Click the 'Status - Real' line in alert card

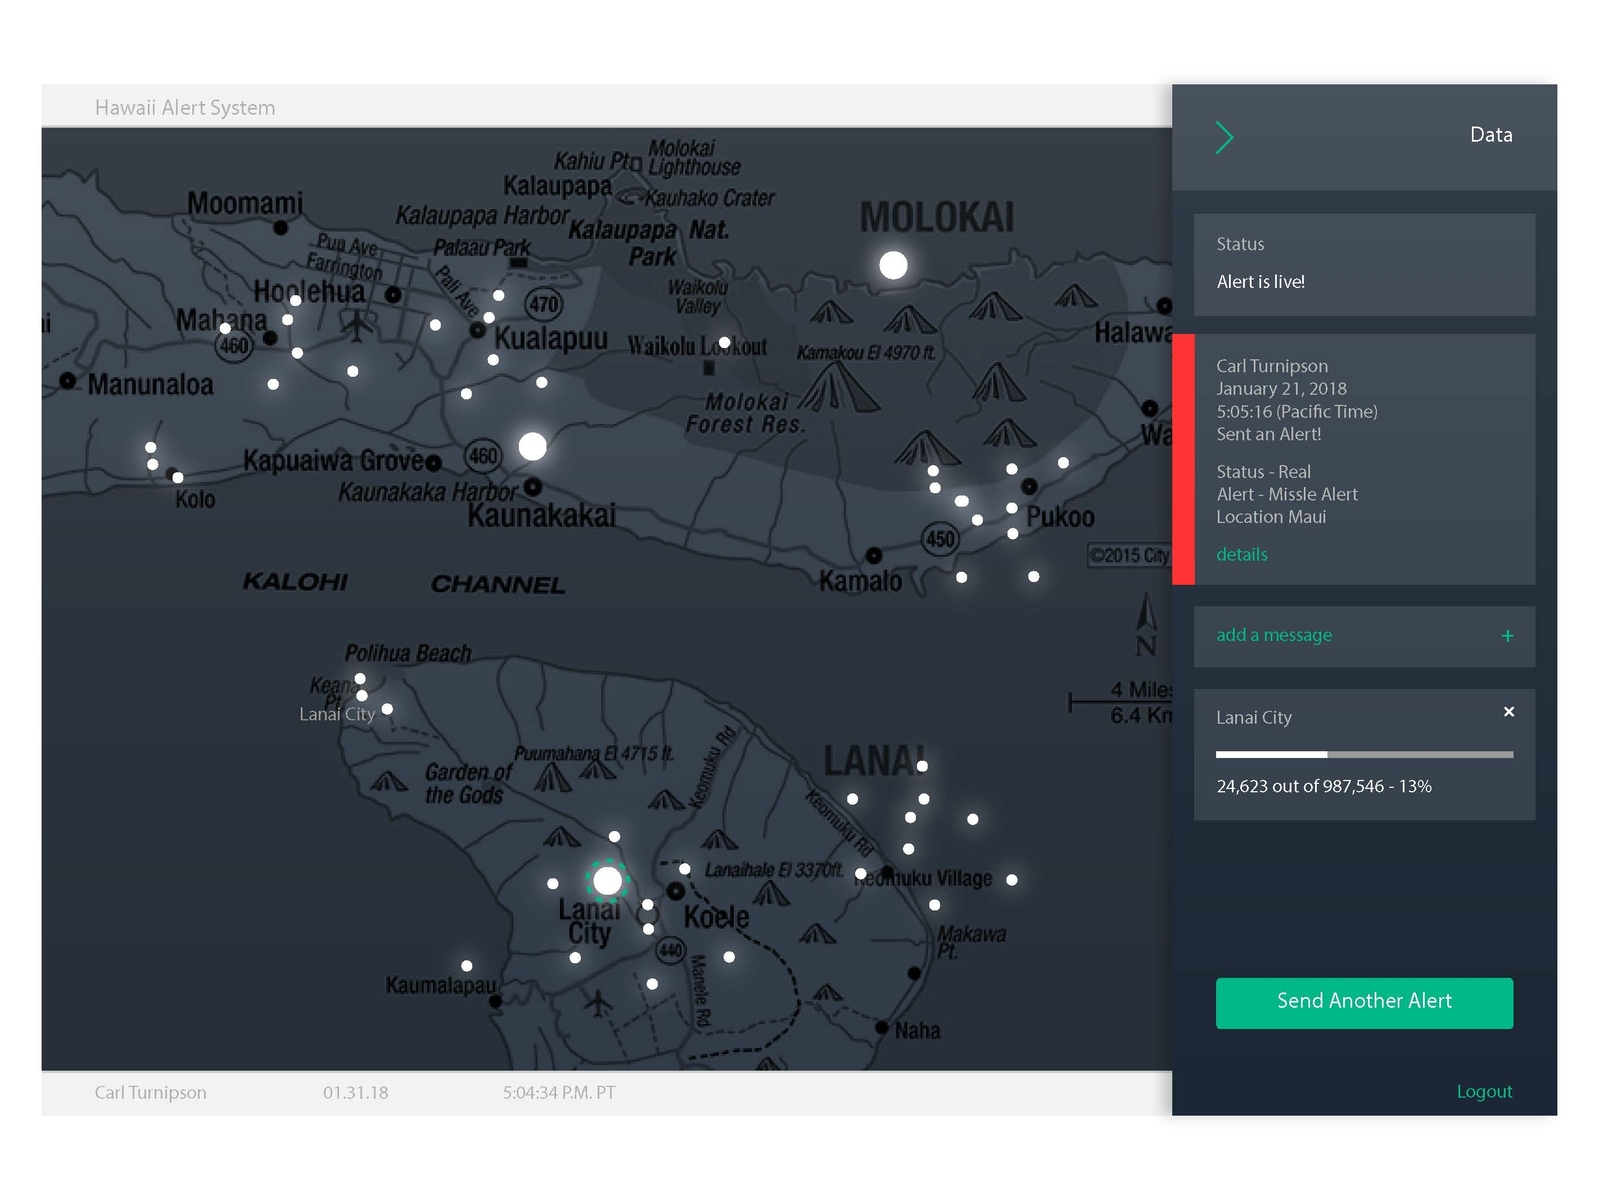point(1263,472)
